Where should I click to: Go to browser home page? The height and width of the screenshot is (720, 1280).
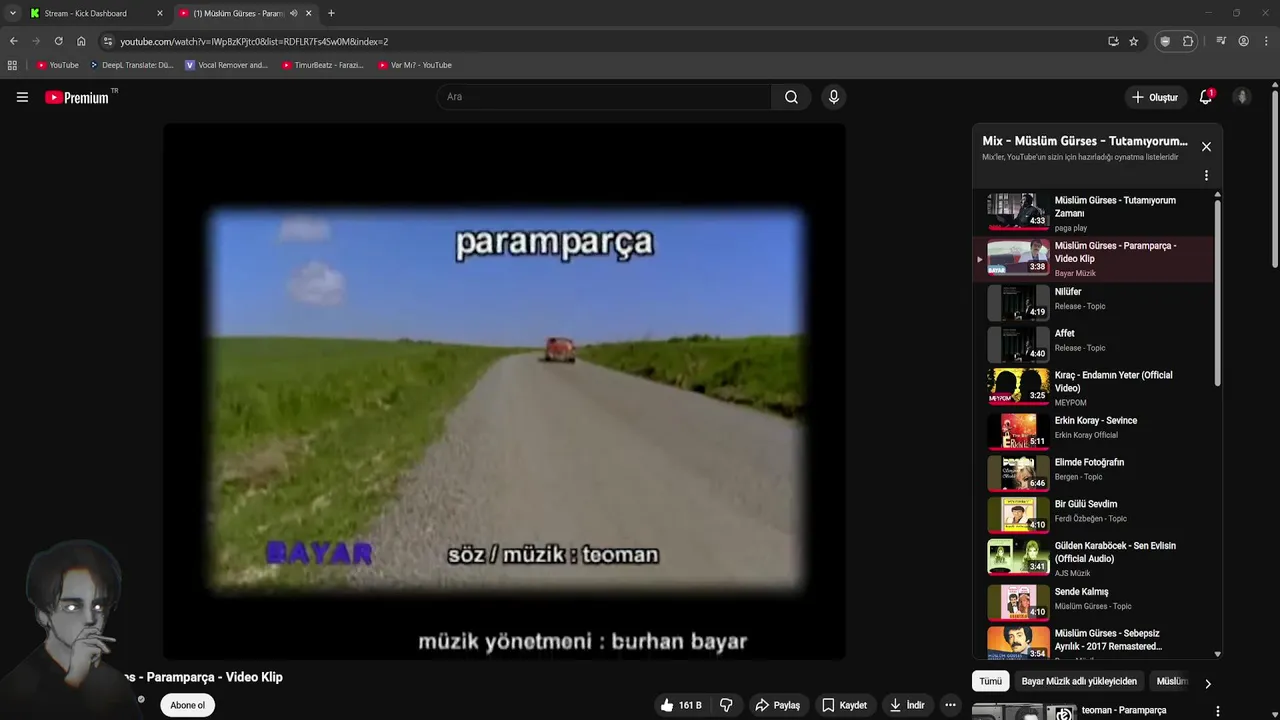(81, 41)
